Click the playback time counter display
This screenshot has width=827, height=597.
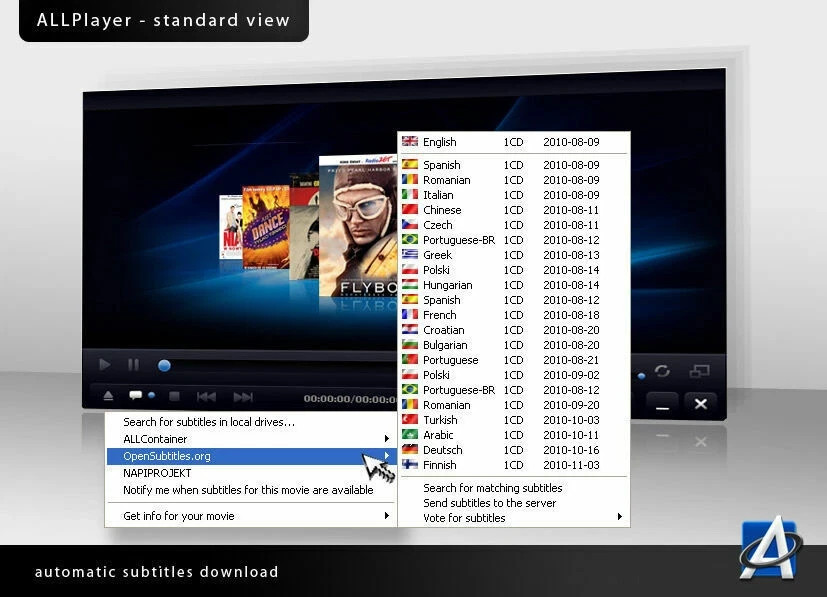pos(350,399)
